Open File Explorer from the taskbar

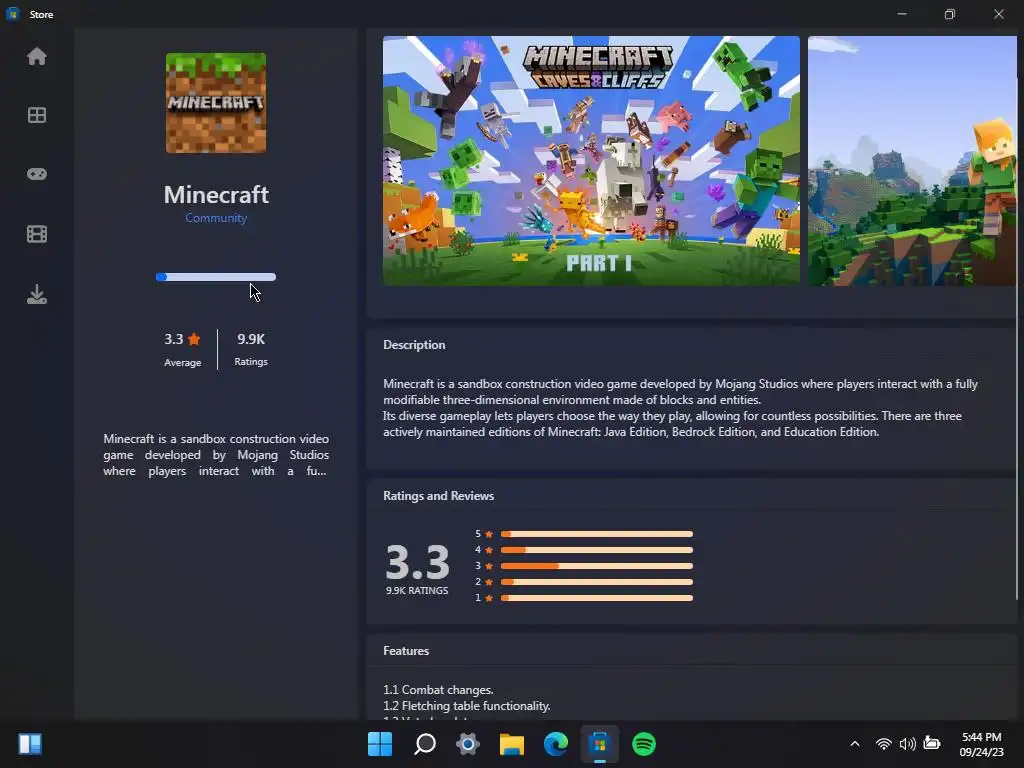click(x=512, y=744)
